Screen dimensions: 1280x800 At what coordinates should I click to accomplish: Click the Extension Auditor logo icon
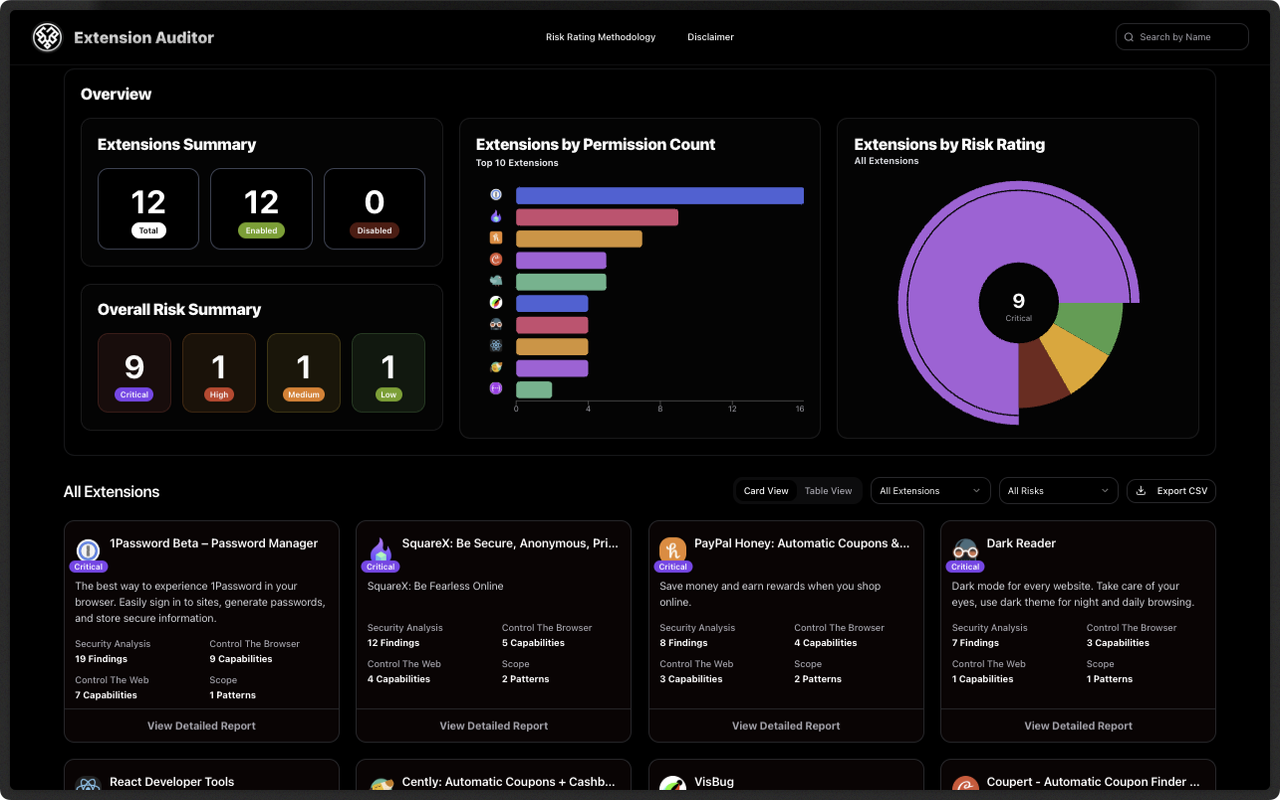point(47,38)
